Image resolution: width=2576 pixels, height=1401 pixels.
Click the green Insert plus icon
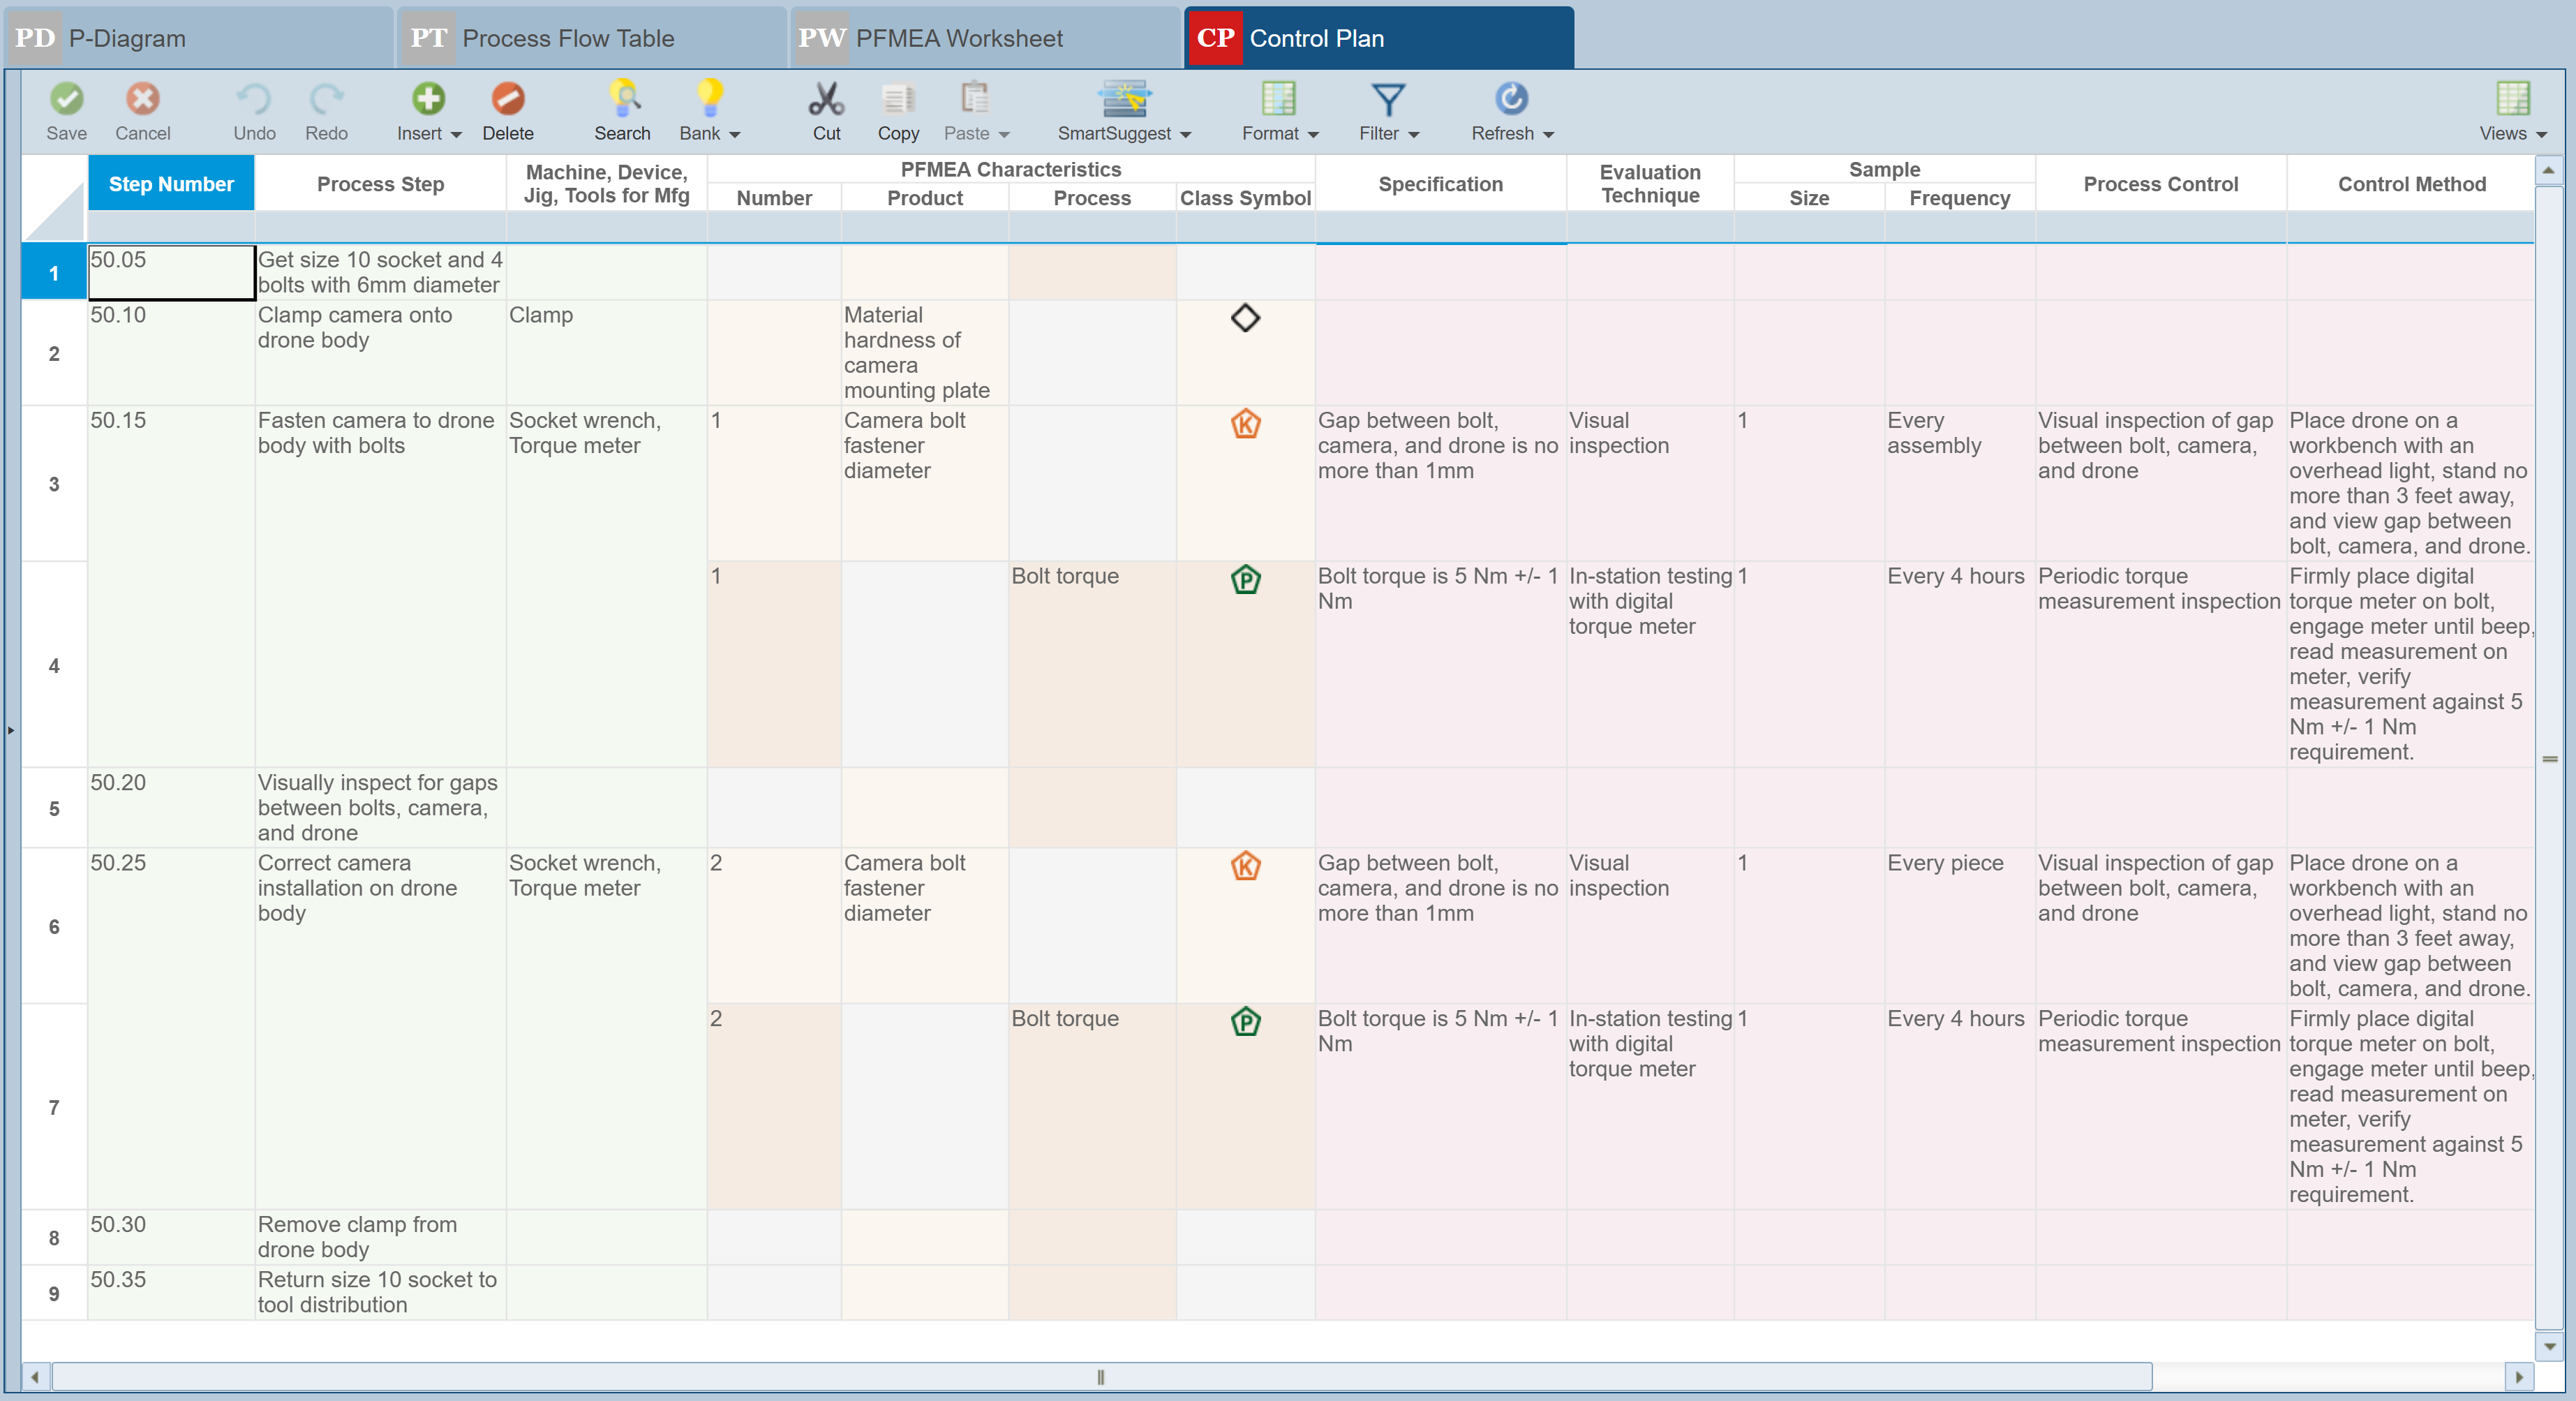point(428,99)
